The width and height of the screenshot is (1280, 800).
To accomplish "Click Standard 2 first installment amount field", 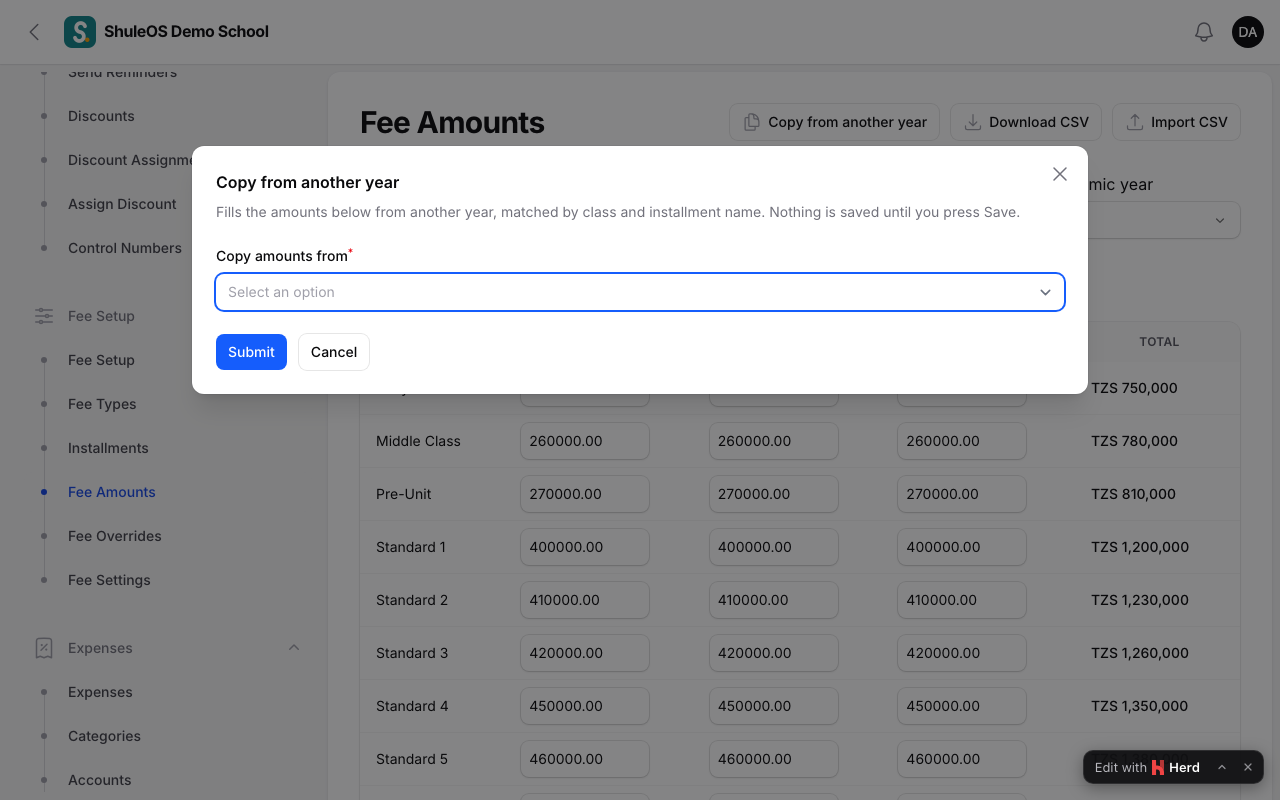I will pos(585,600).
